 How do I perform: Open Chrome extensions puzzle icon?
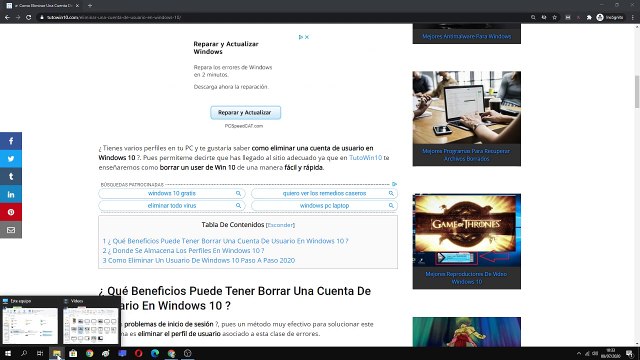pos(589,18)
